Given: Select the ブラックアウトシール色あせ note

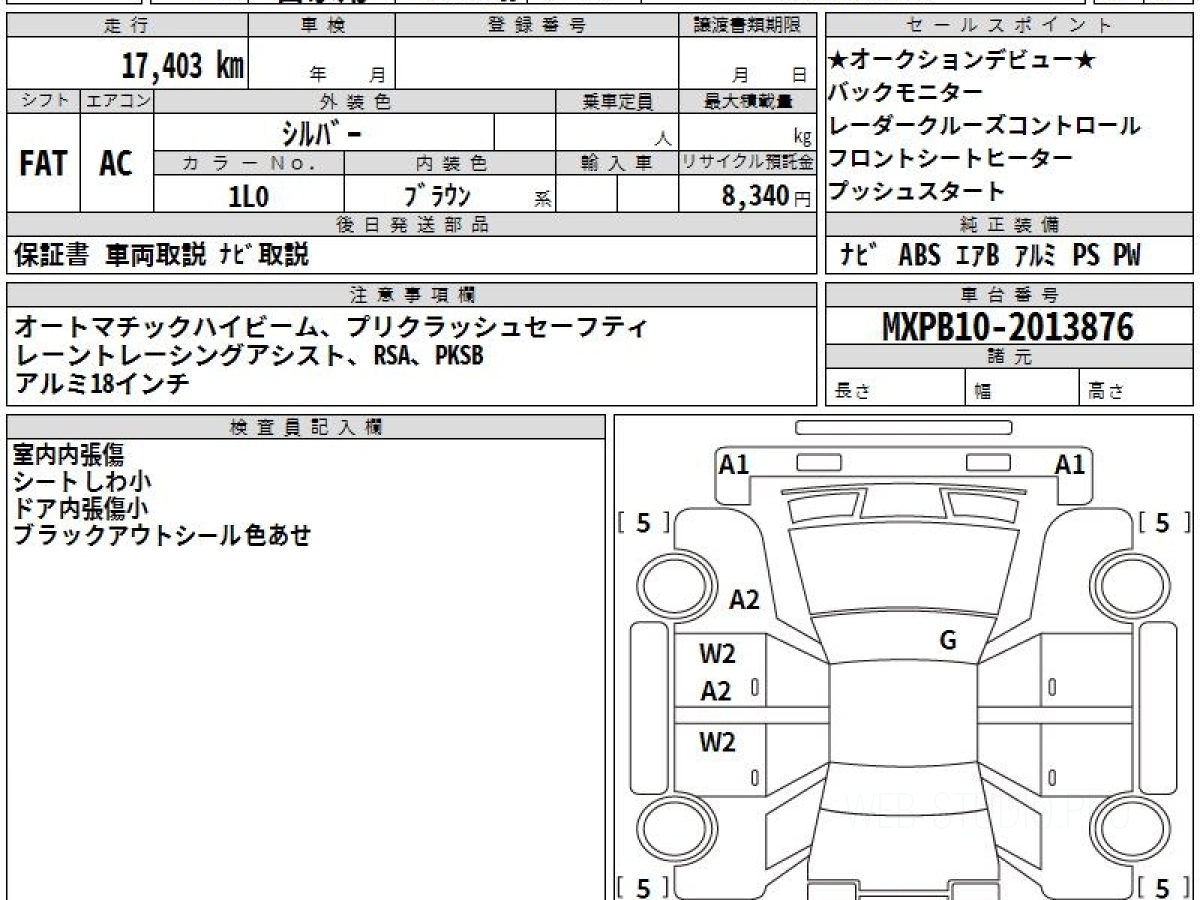Looking at the screenshot, I should point(162,535).
